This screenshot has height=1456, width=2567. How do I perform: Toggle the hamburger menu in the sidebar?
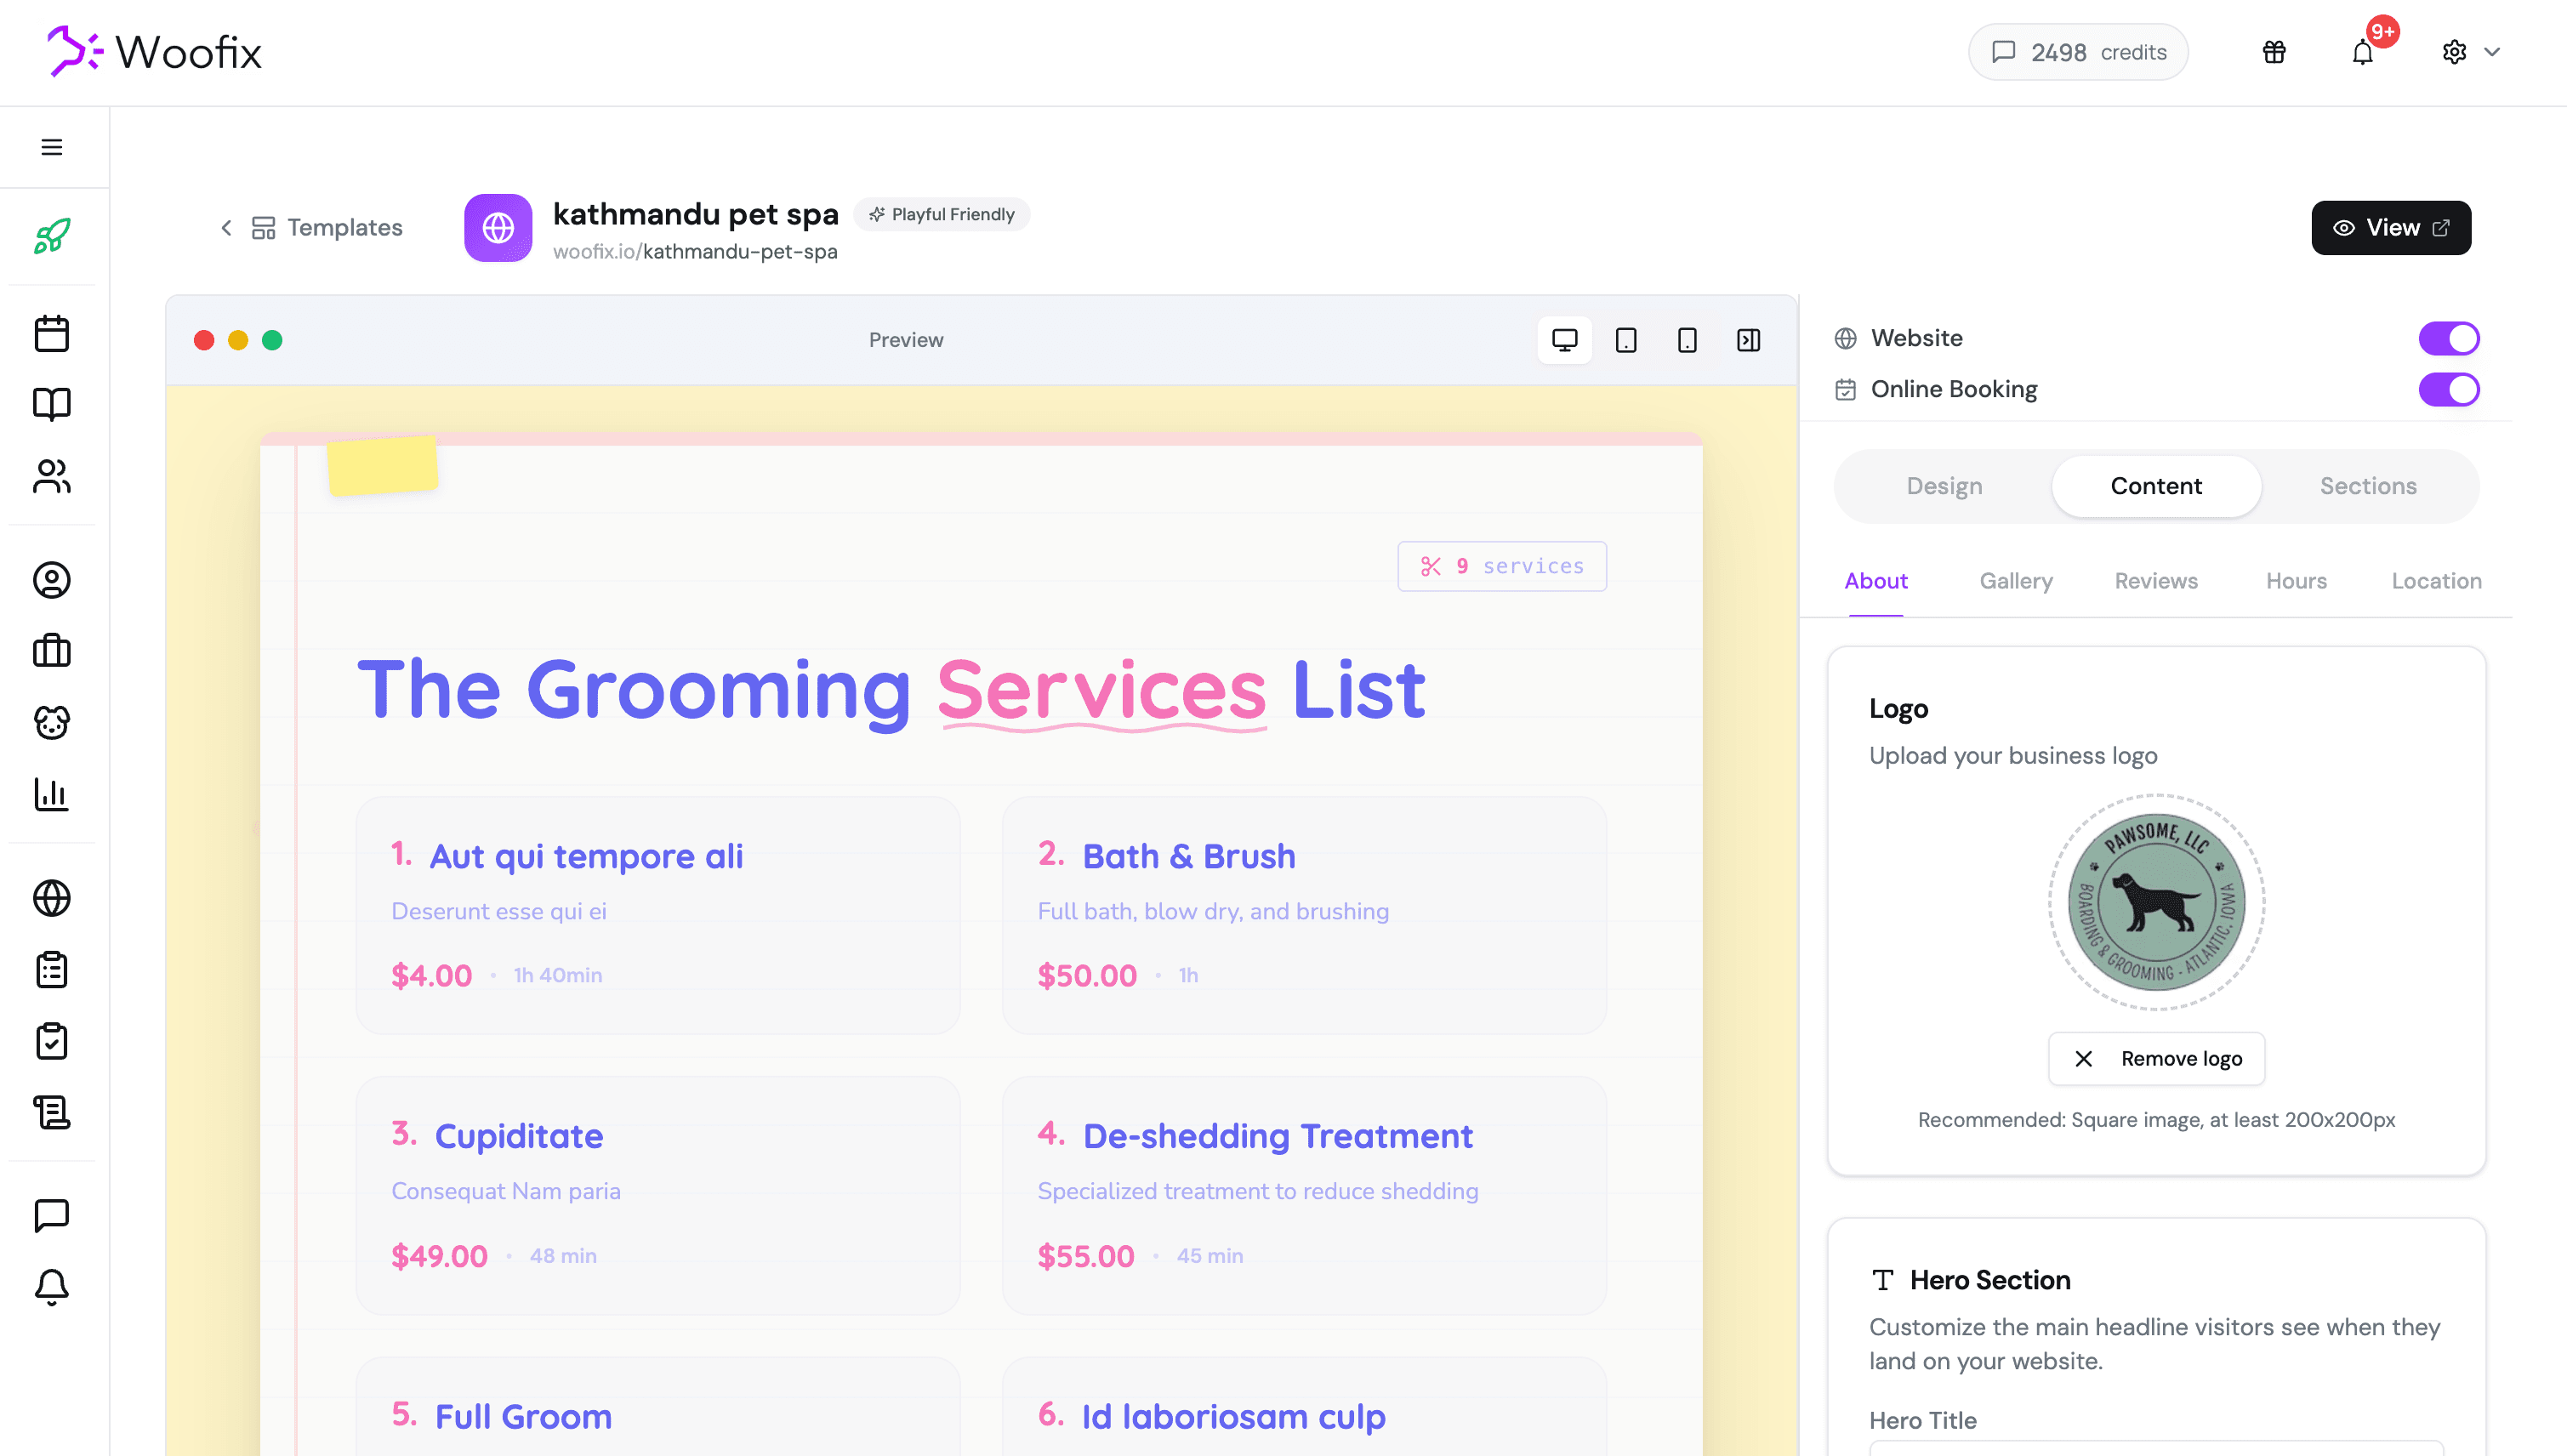(x=51, y=146)
